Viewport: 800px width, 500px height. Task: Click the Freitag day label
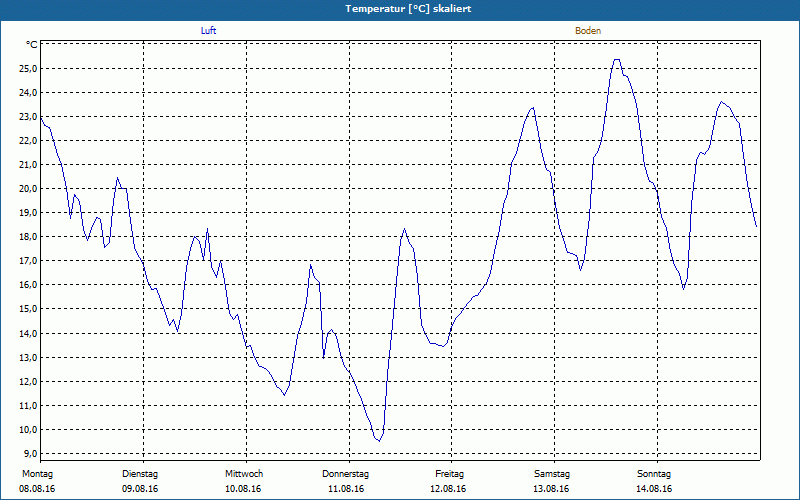[449, 474]
